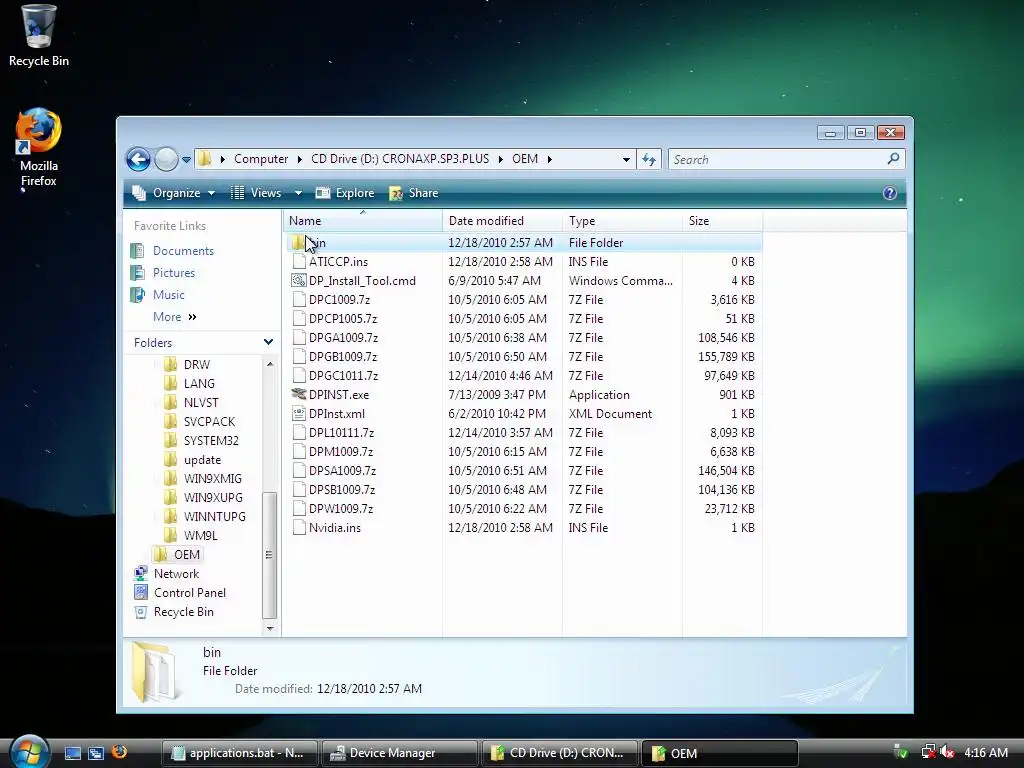Select ATICCP.ins file icon
Image resolution: width=1024 pixels, height=768 pixels.
[x=298, y=262]
